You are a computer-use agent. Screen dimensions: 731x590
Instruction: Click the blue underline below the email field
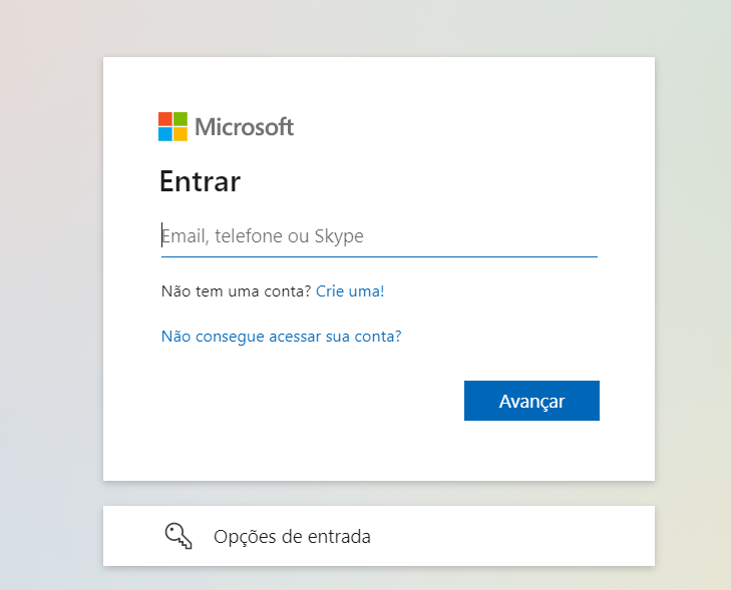coord(379,257)
